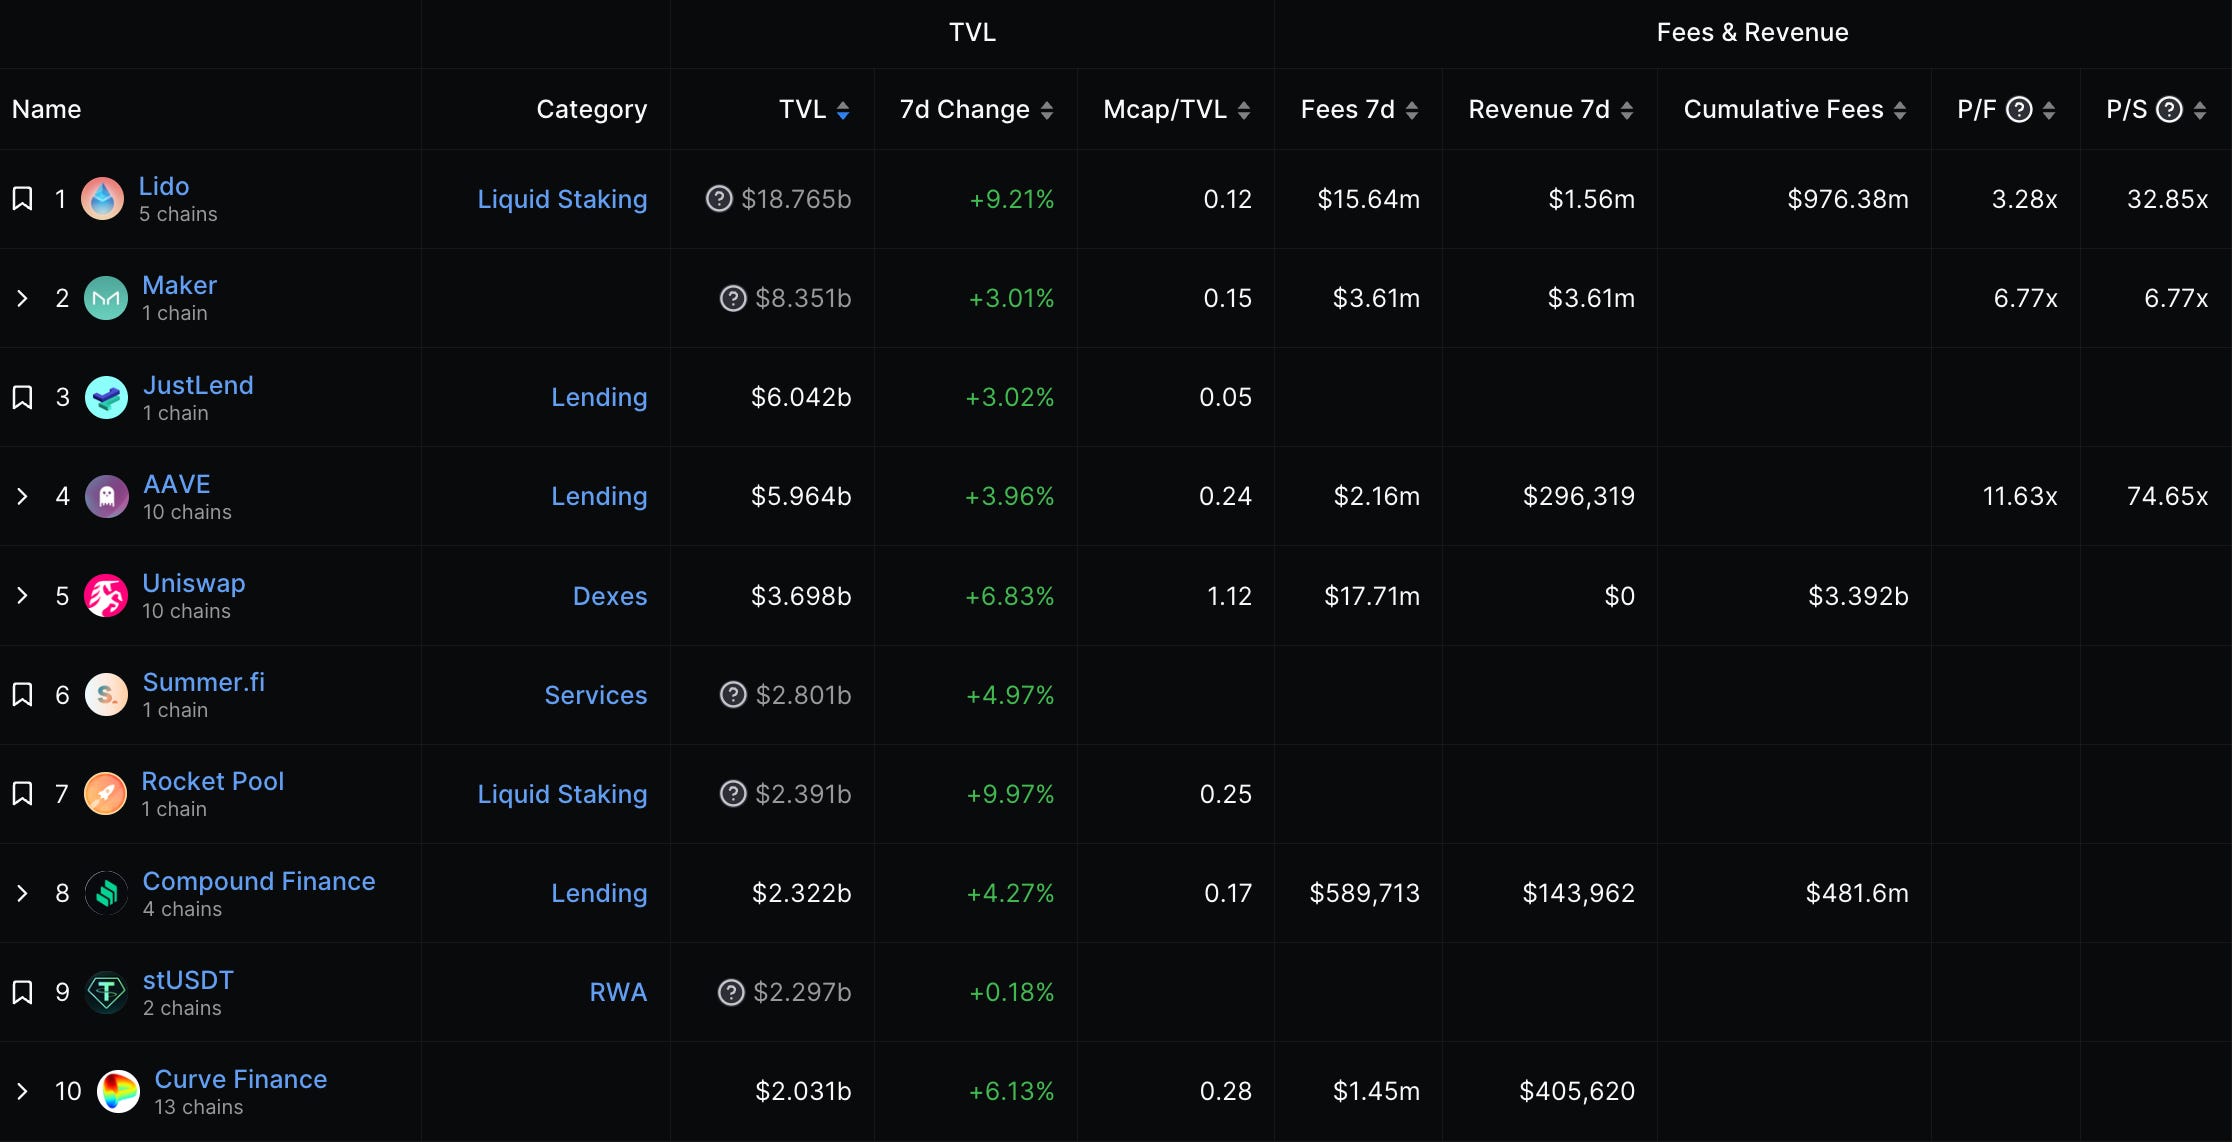Click P/F column help icon
This screenshot has height=1142, width=2232.
pyautogui.click(x=2019, y=109)
